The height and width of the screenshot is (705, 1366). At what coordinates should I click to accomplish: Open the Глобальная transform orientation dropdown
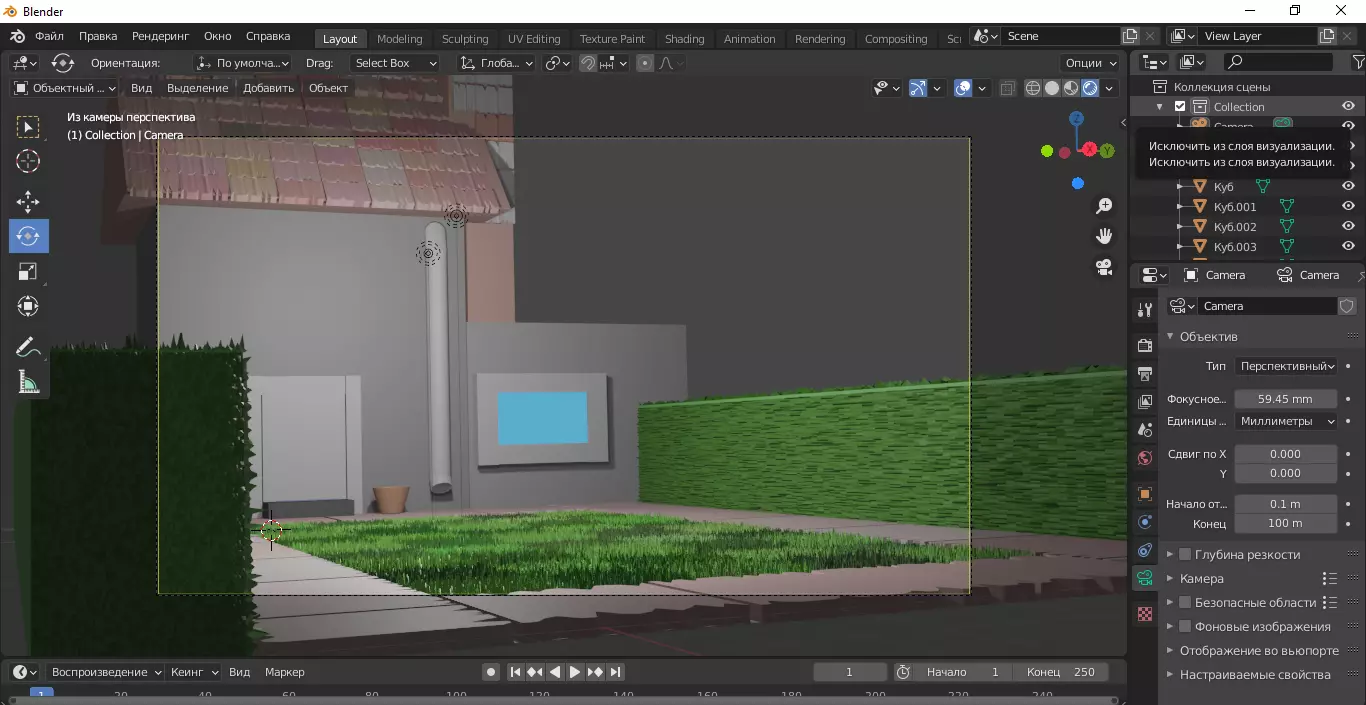[497, 63]
